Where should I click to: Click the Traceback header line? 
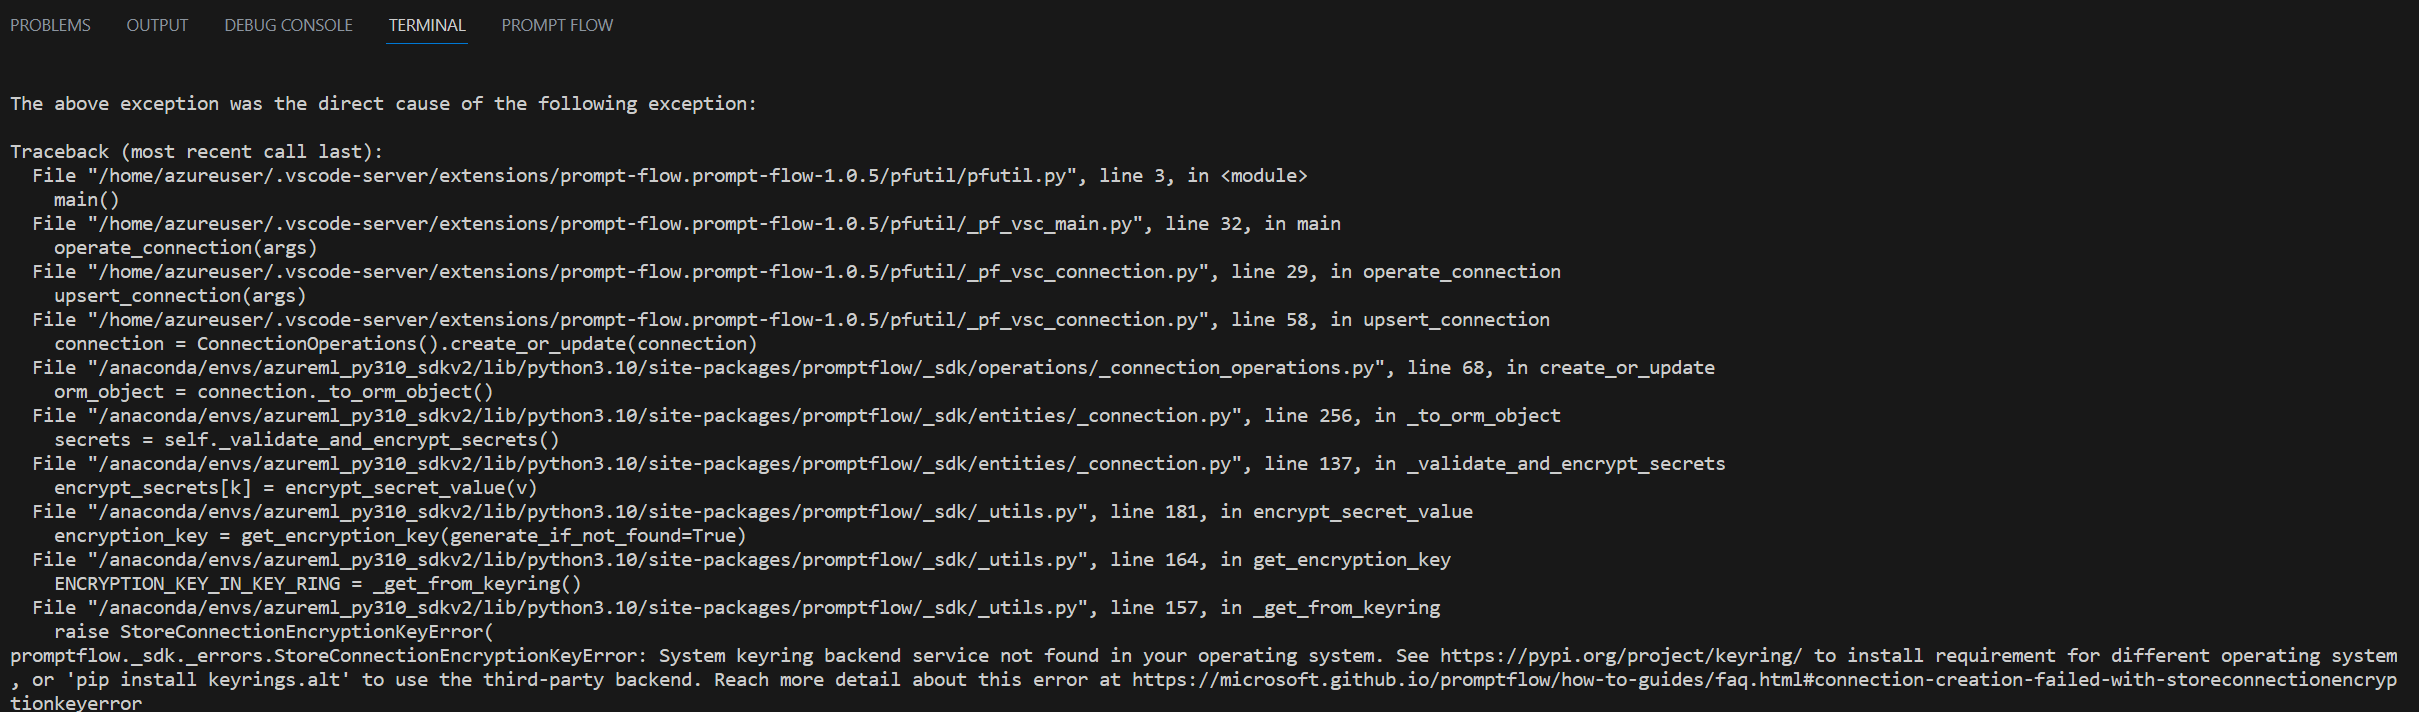(197, 151)
